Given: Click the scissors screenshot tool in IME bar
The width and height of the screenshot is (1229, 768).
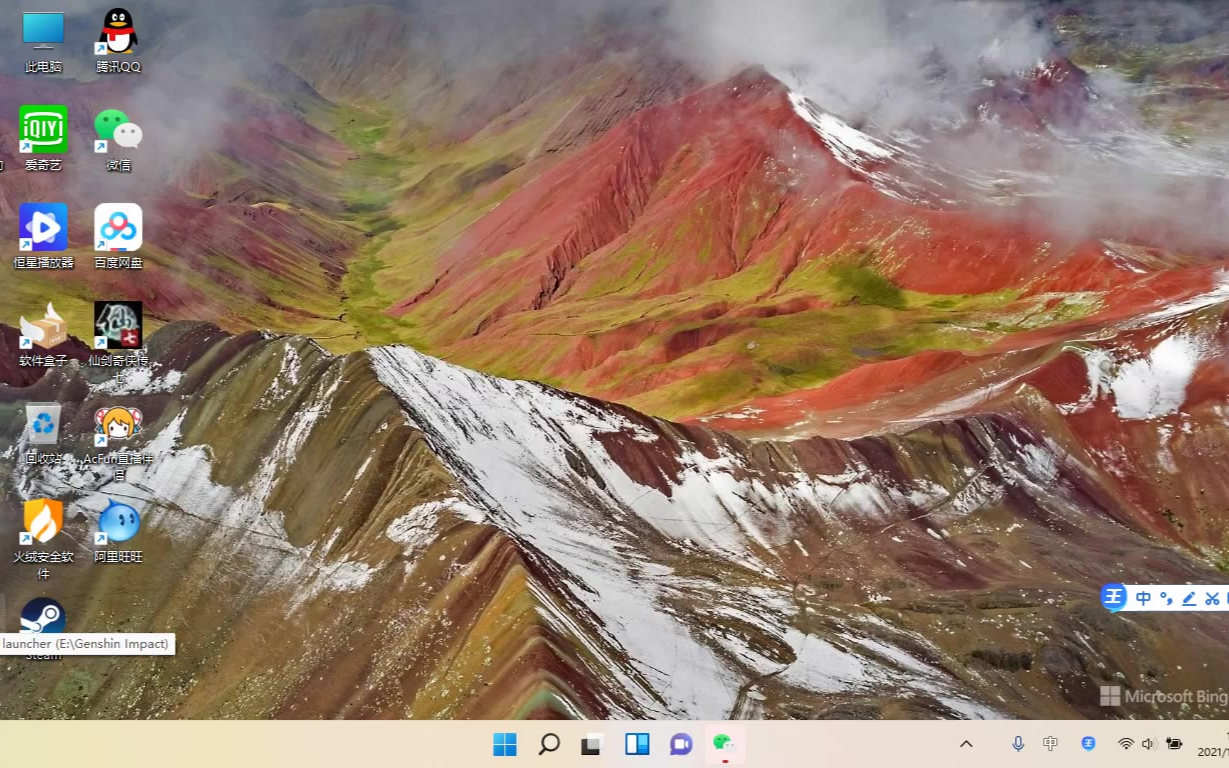Looking at the screenshot, I should (x=1212, y=599).
